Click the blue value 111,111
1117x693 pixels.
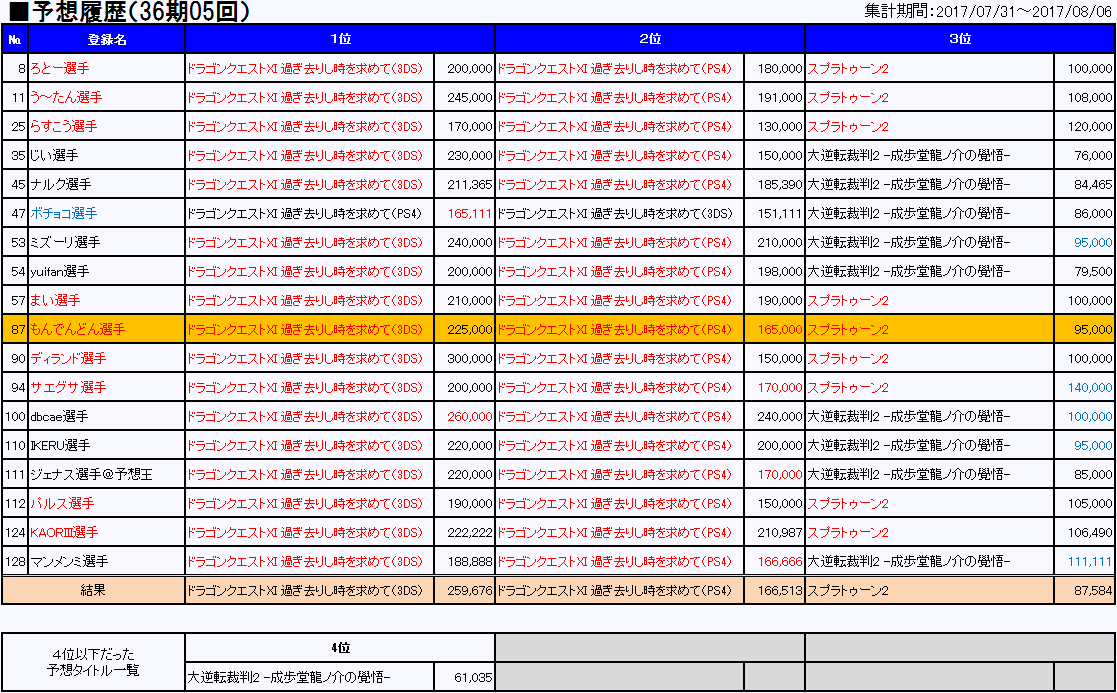click(x=1090, y=562)
